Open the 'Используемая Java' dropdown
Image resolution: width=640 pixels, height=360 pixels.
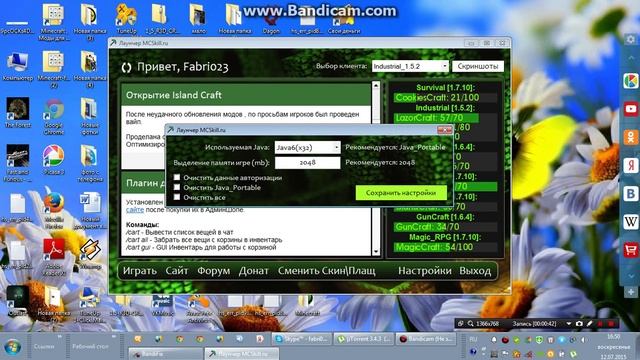pos(307,147)
